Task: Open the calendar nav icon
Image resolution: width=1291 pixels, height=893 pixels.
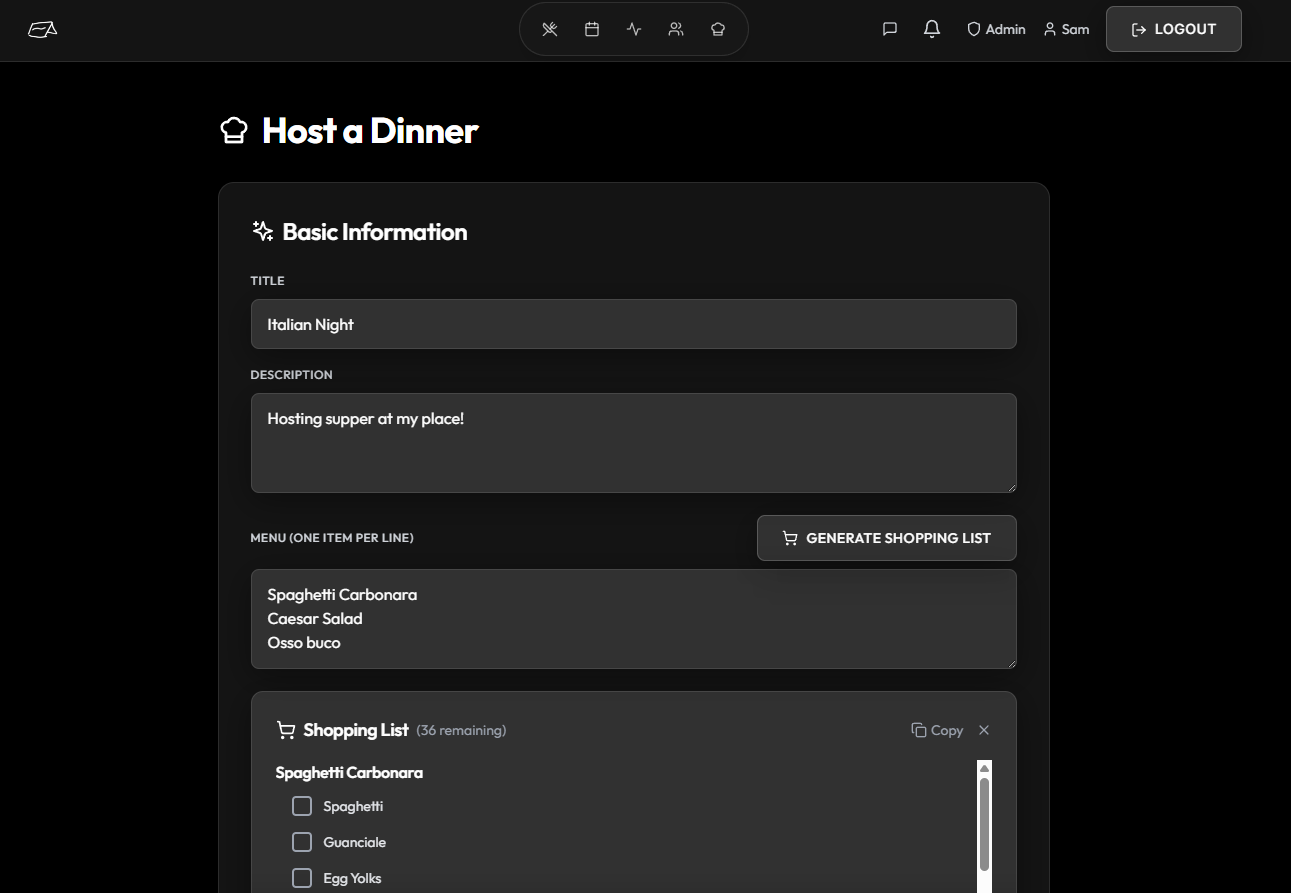Action: click(592, 29)
